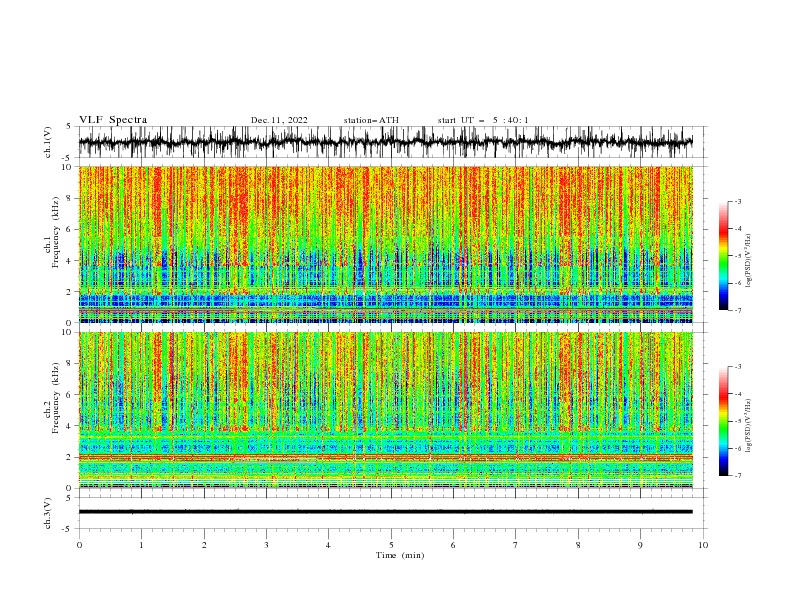Click time axis tick label "6" minutes

[453, 545]
